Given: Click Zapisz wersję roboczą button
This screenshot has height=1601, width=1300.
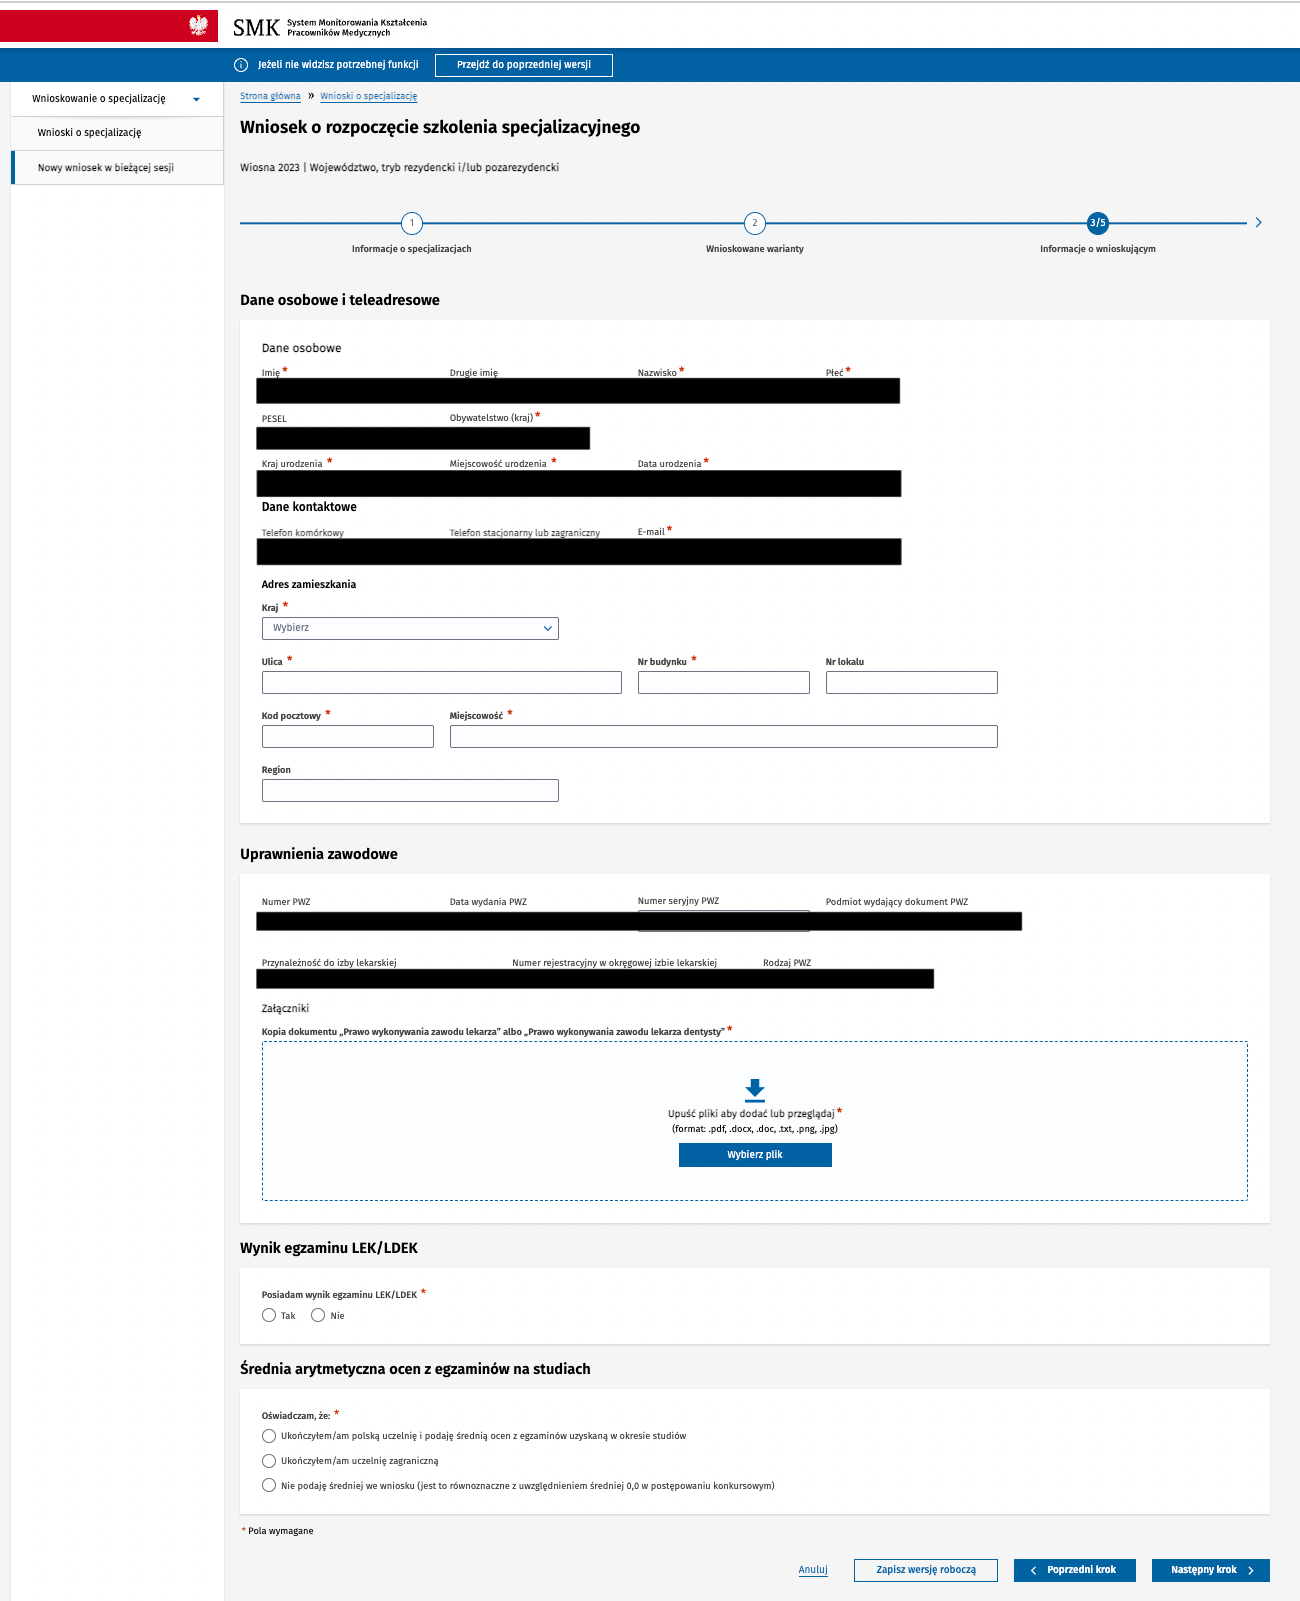Looking at the screenshot, I should pyautogui.click(x=926, y=1570).
